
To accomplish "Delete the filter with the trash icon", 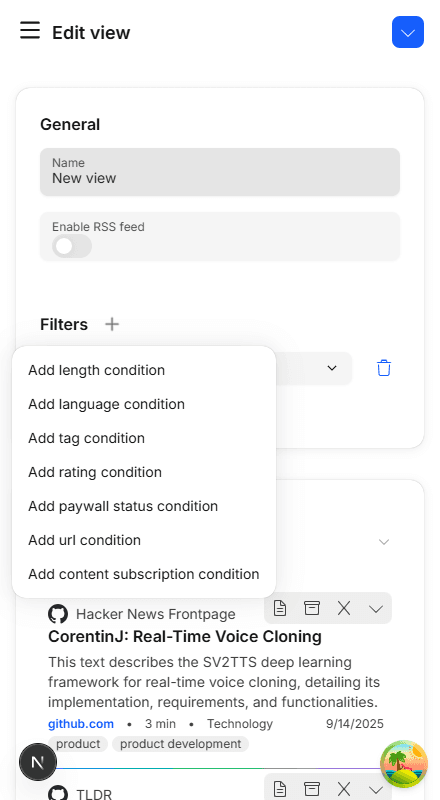I will 384,368.
